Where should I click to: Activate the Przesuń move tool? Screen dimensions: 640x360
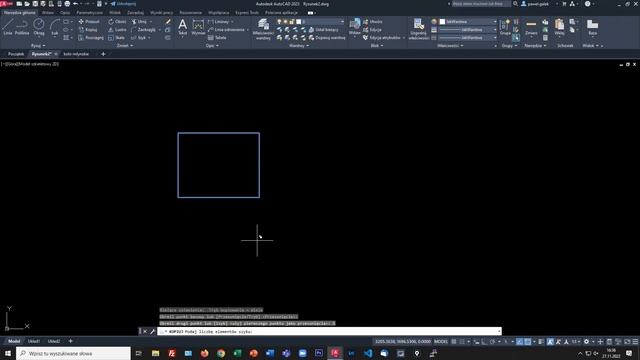coord(89,22)
